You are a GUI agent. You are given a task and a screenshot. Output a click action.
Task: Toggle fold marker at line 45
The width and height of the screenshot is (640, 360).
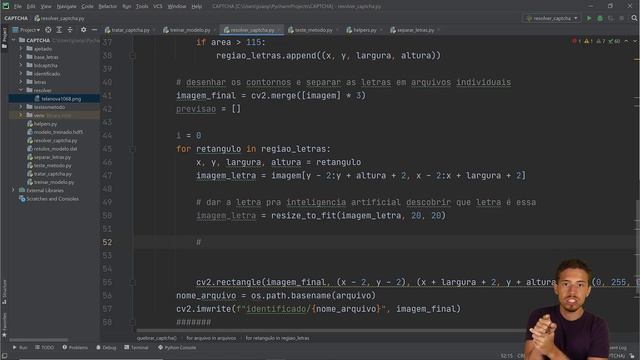(x=132, y=149)
